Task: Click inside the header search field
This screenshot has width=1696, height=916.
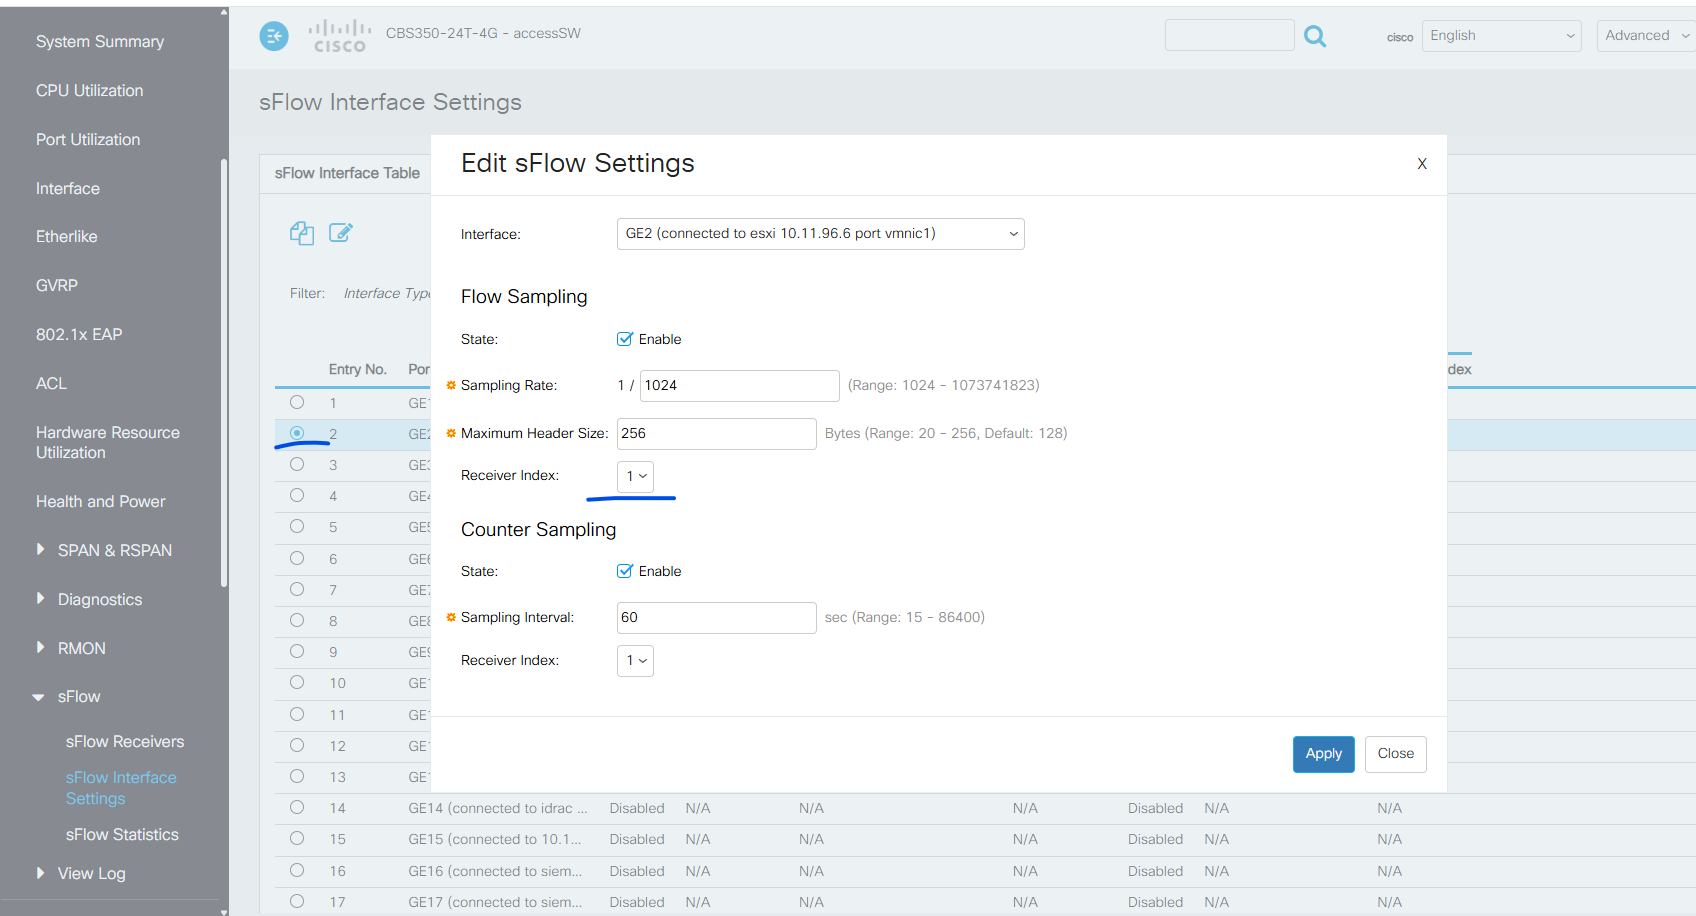Action: [1229, 35]
